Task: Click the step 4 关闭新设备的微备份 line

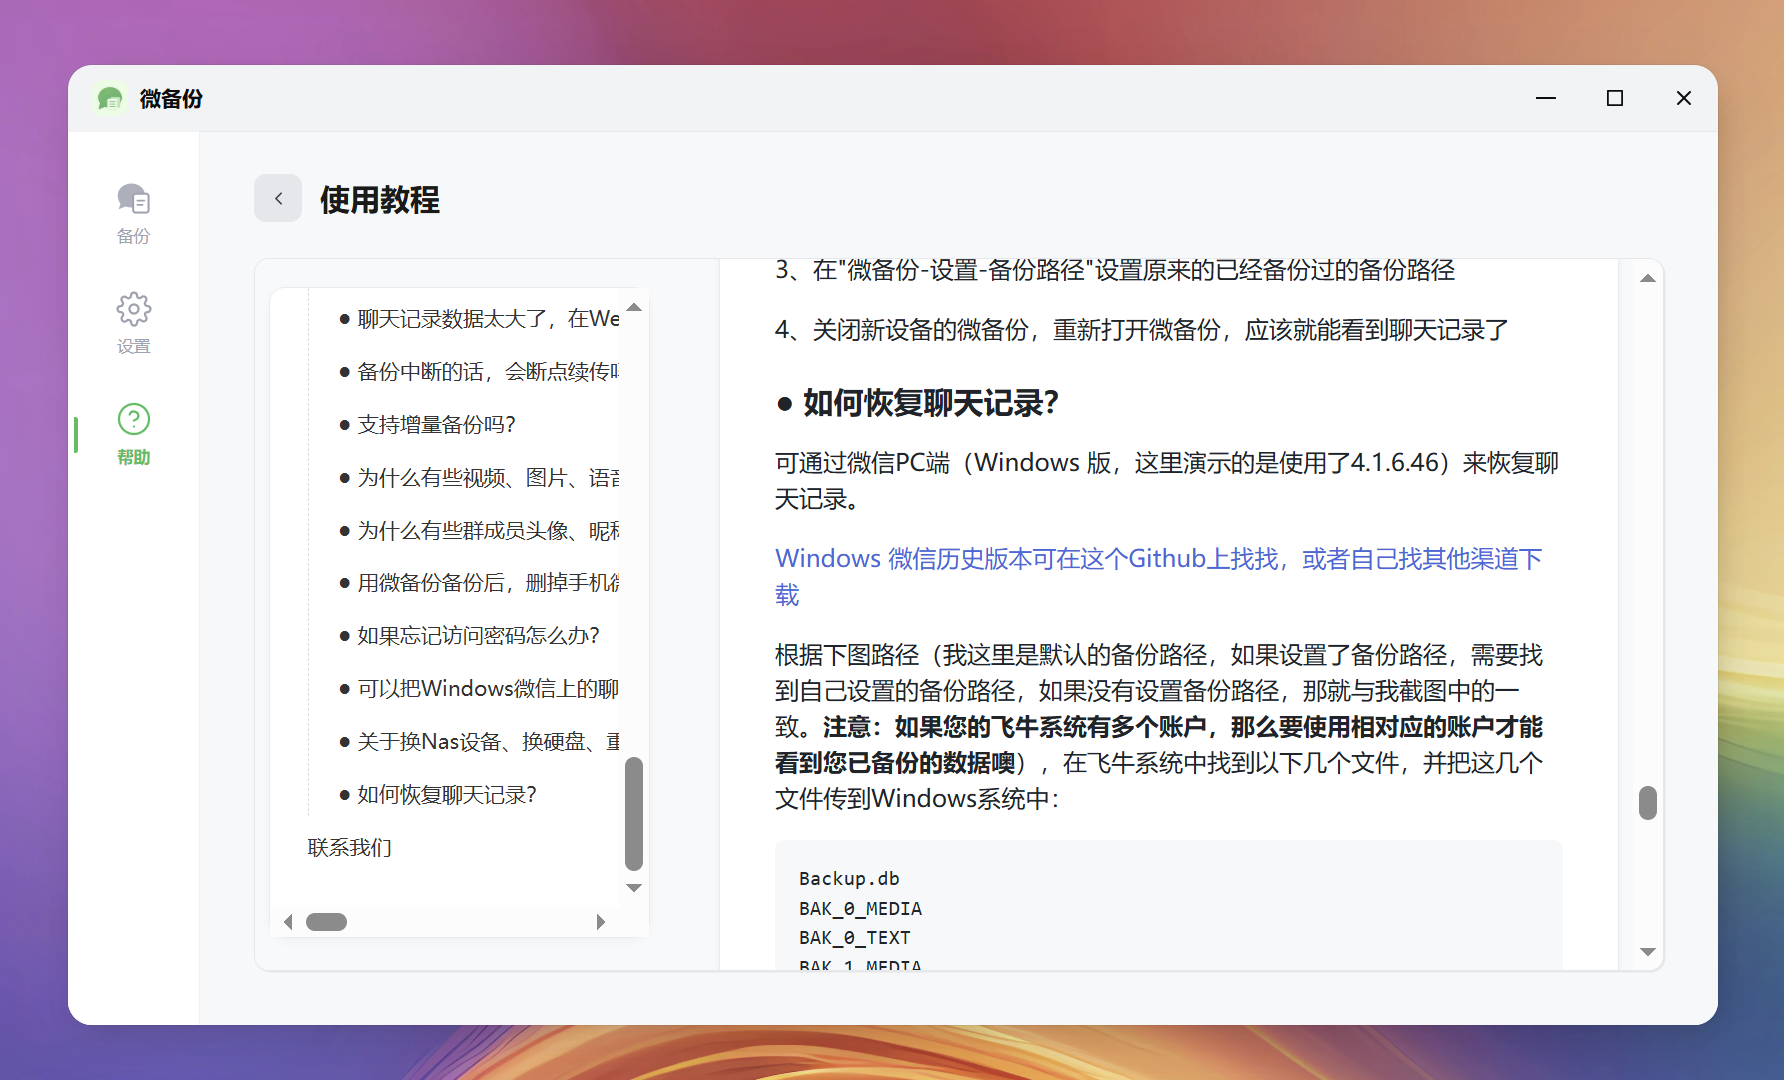Action: [x=1142, y=330]
